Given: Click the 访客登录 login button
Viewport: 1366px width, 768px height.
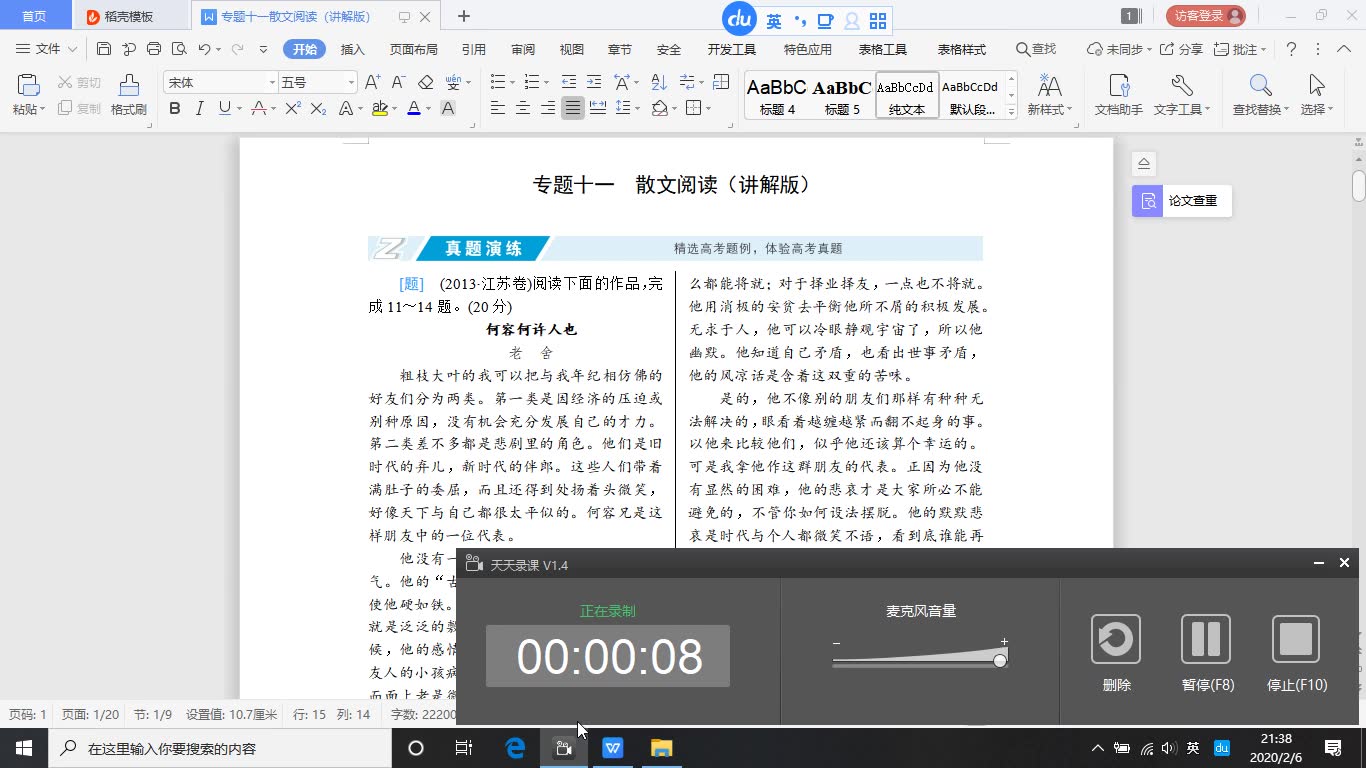Looking at the screenshot, I should click(x=1205, y=16).
